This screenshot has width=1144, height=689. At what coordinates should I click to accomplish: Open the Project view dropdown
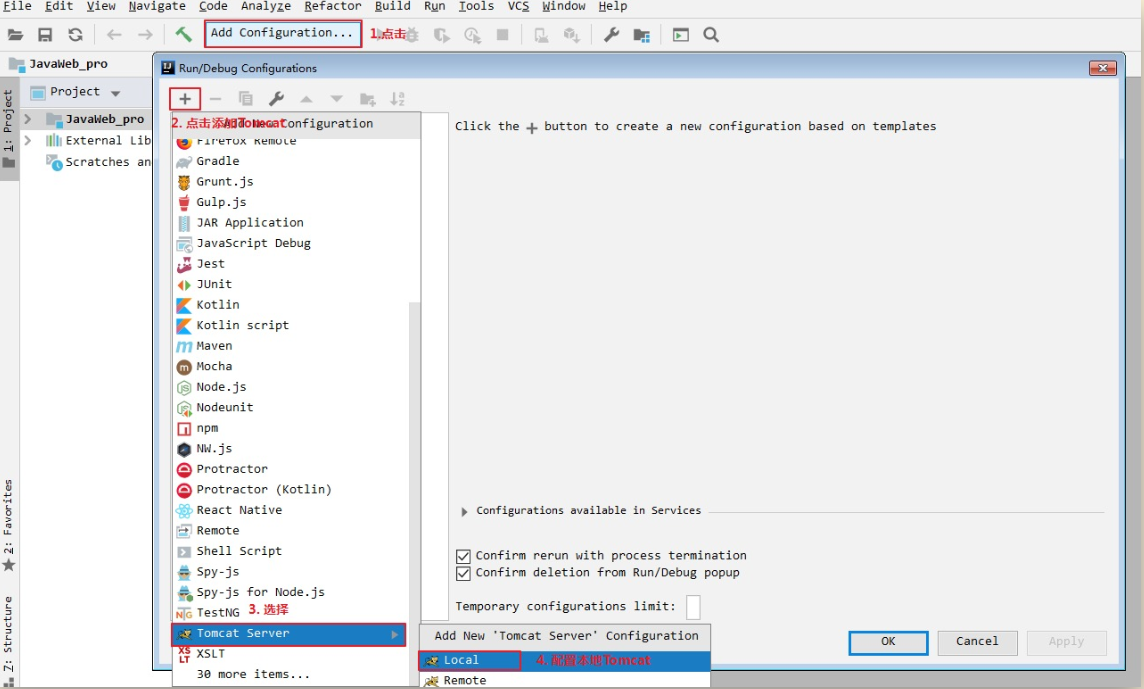[115, 93]
